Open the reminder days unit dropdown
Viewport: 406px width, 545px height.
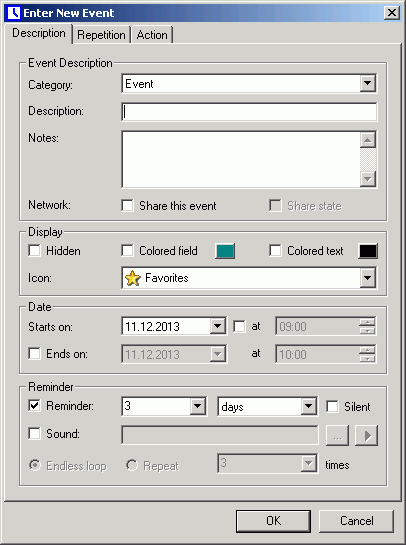pos(308,406)
